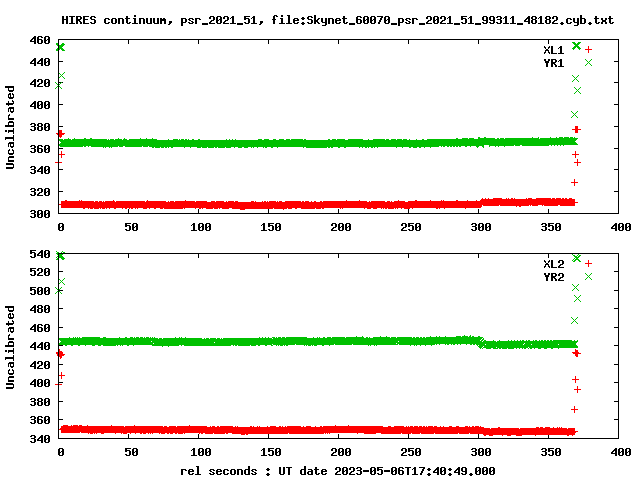Click y-axis tick 380 in the XL2/YR2 plot
This screenshot has width=640, height=480.
click(x=40, y=402)
